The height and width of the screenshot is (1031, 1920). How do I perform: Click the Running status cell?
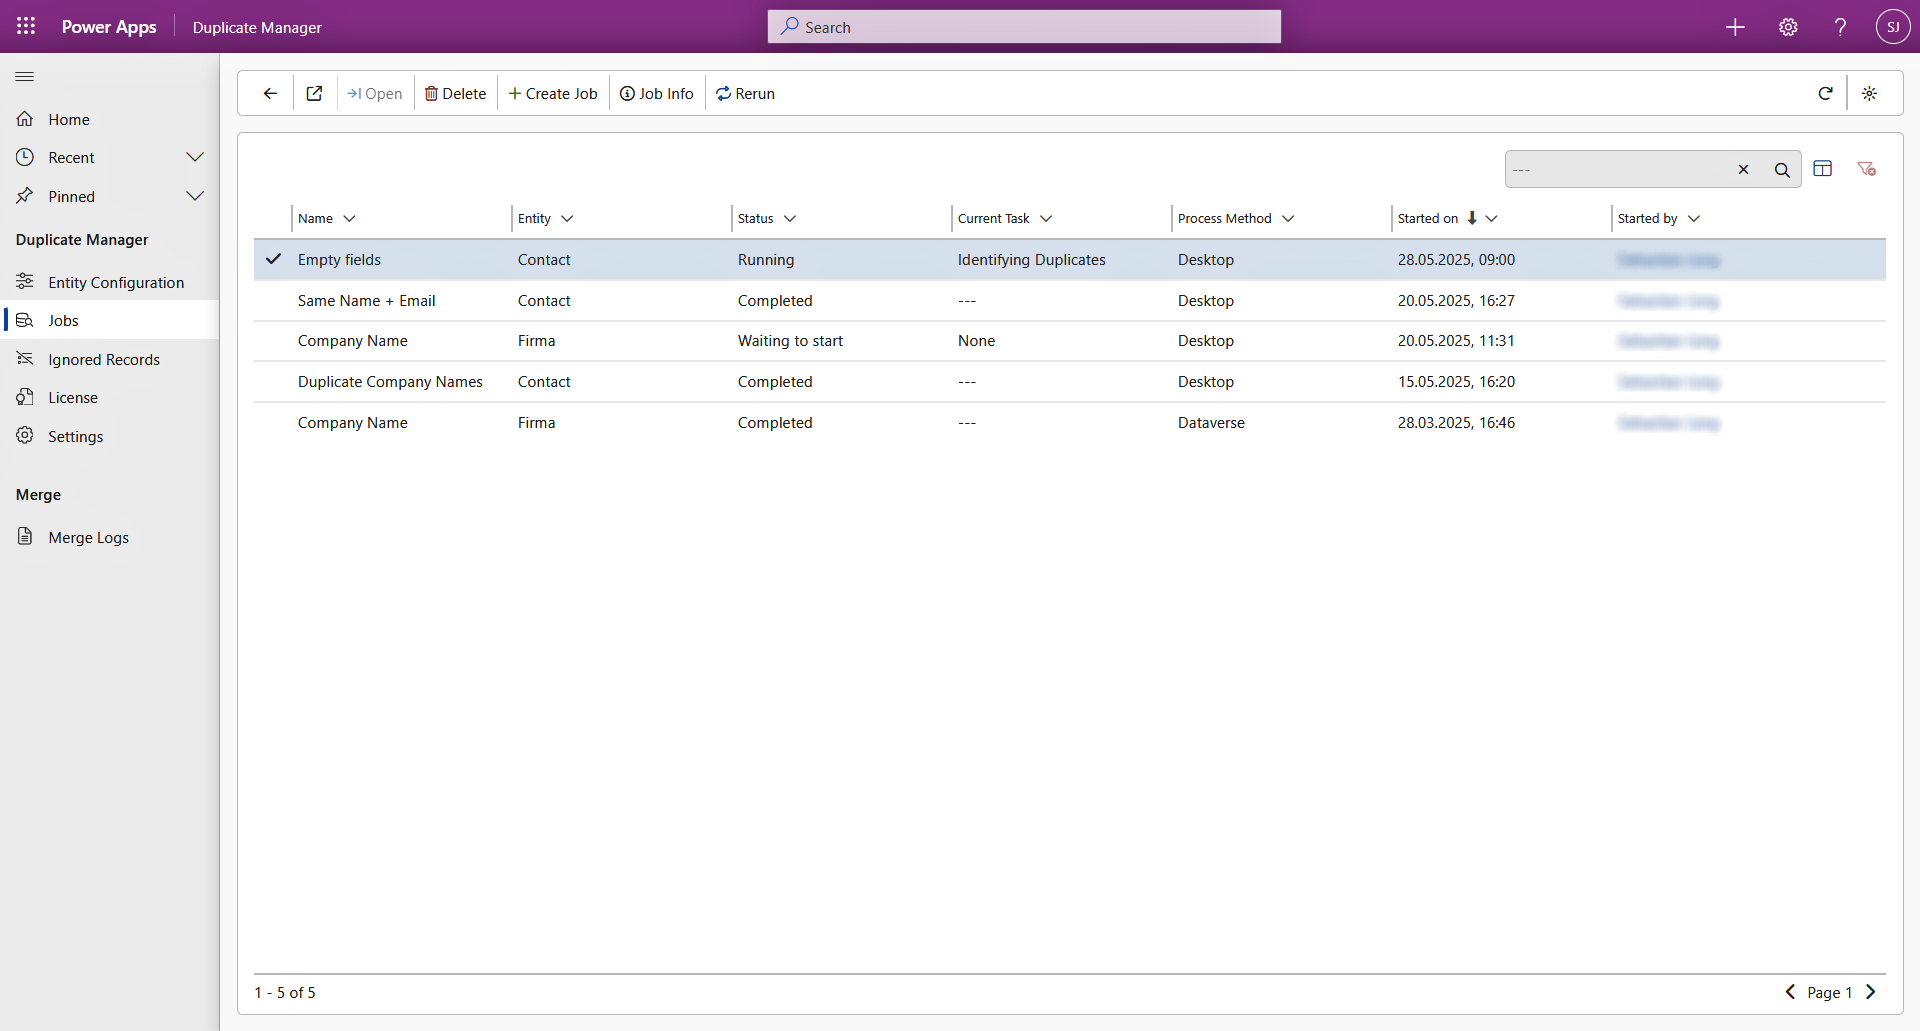point(766,260)
